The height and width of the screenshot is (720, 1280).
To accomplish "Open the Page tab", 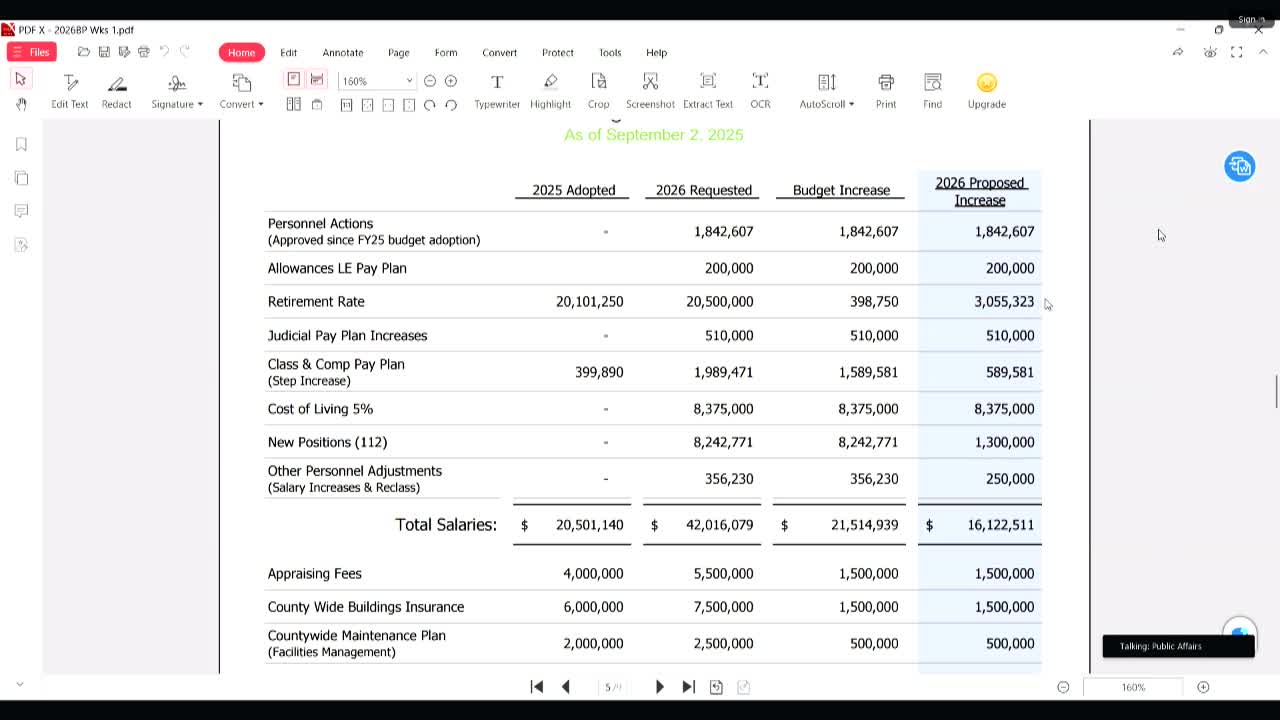I will [x=399, y=52].
